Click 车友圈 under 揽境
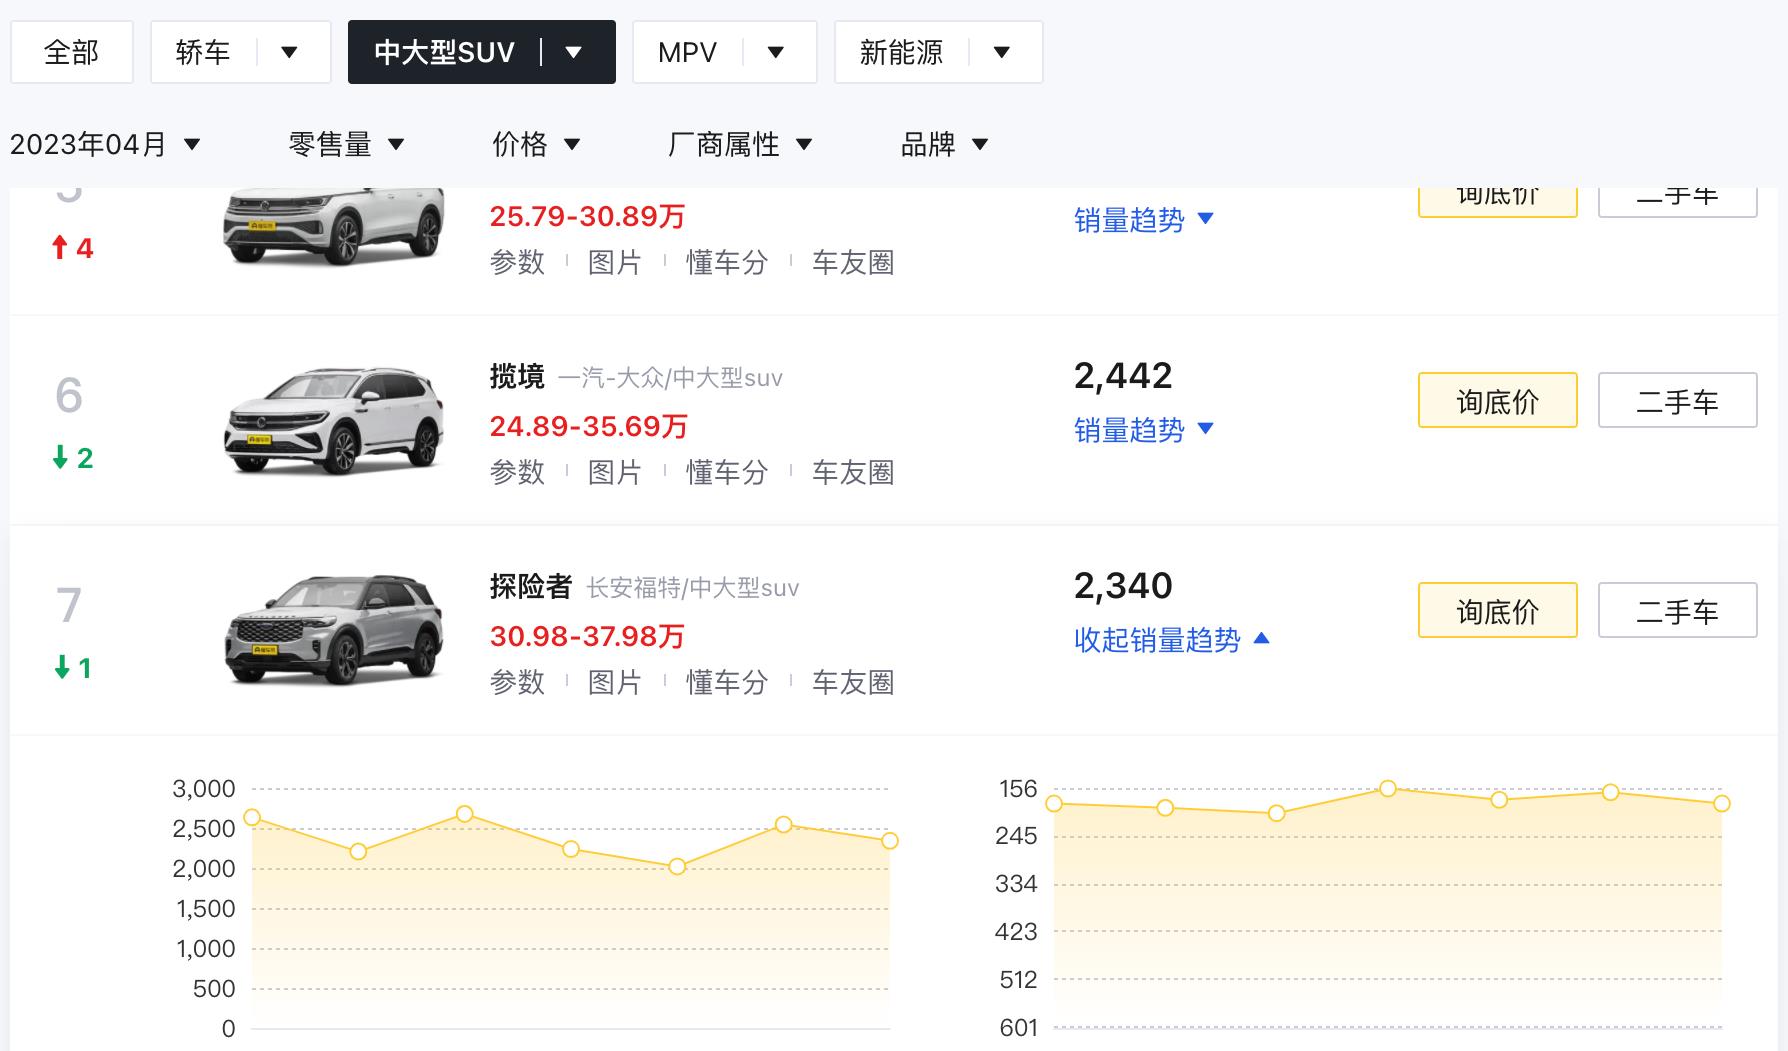1788x1051 pixels. (x=853, y=472)
